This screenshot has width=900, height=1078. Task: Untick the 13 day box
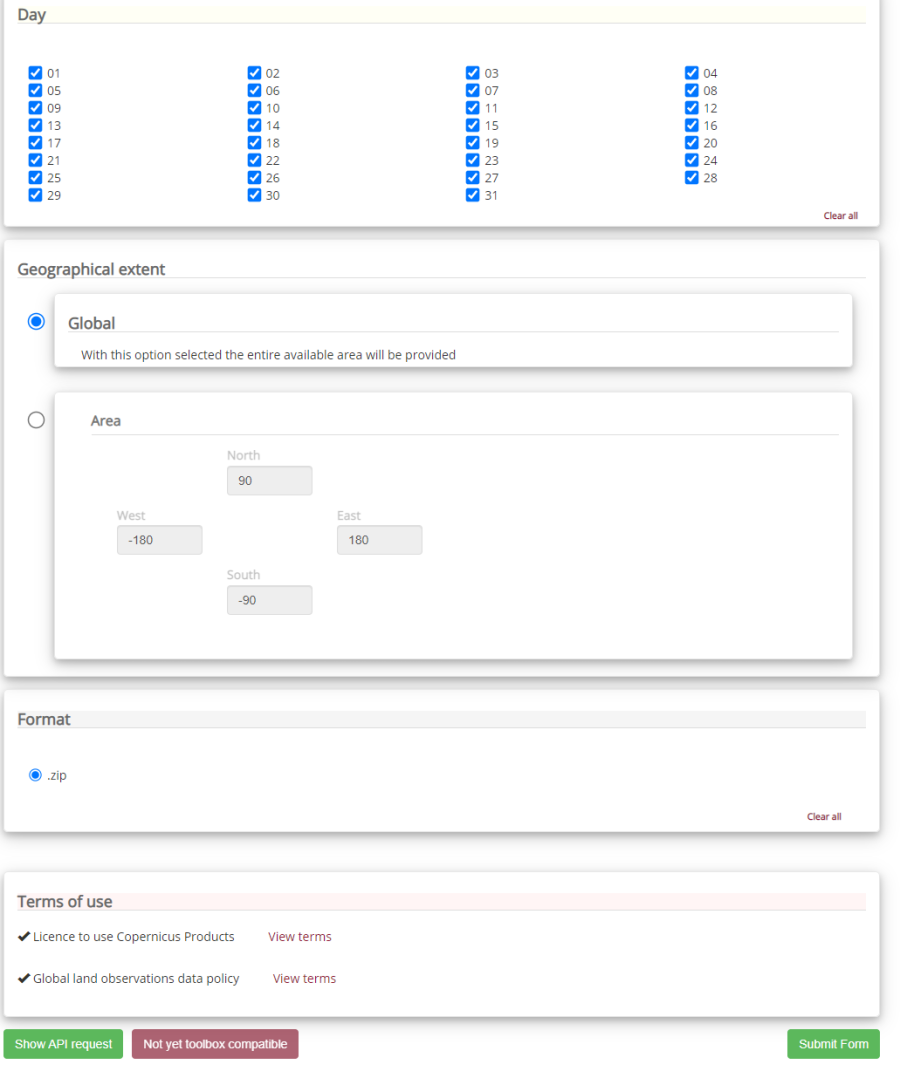click(x=35, y=125)
